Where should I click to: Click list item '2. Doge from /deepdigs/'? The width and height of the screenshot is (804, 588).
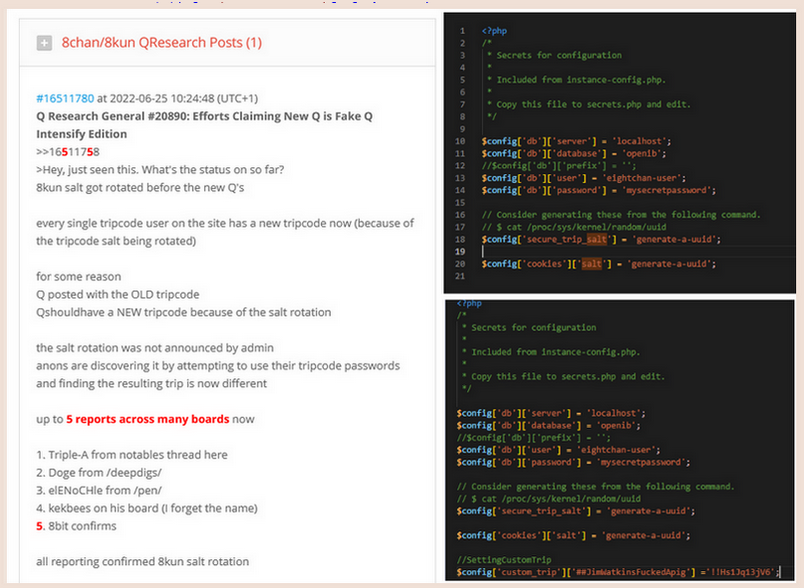(99, 473)
